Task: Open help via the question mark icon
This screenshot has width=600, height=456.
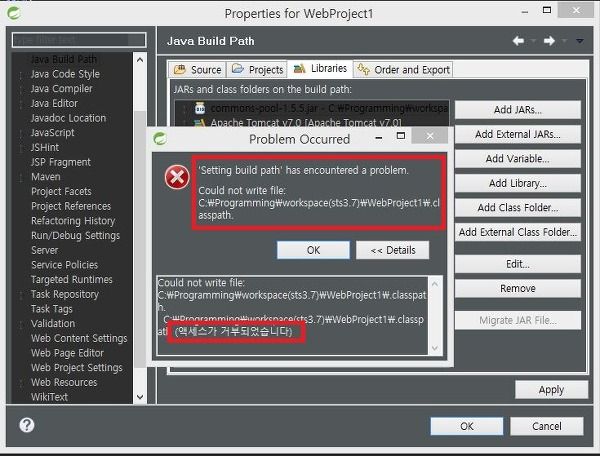Action: pyautogui.click(x=27, y=425)
